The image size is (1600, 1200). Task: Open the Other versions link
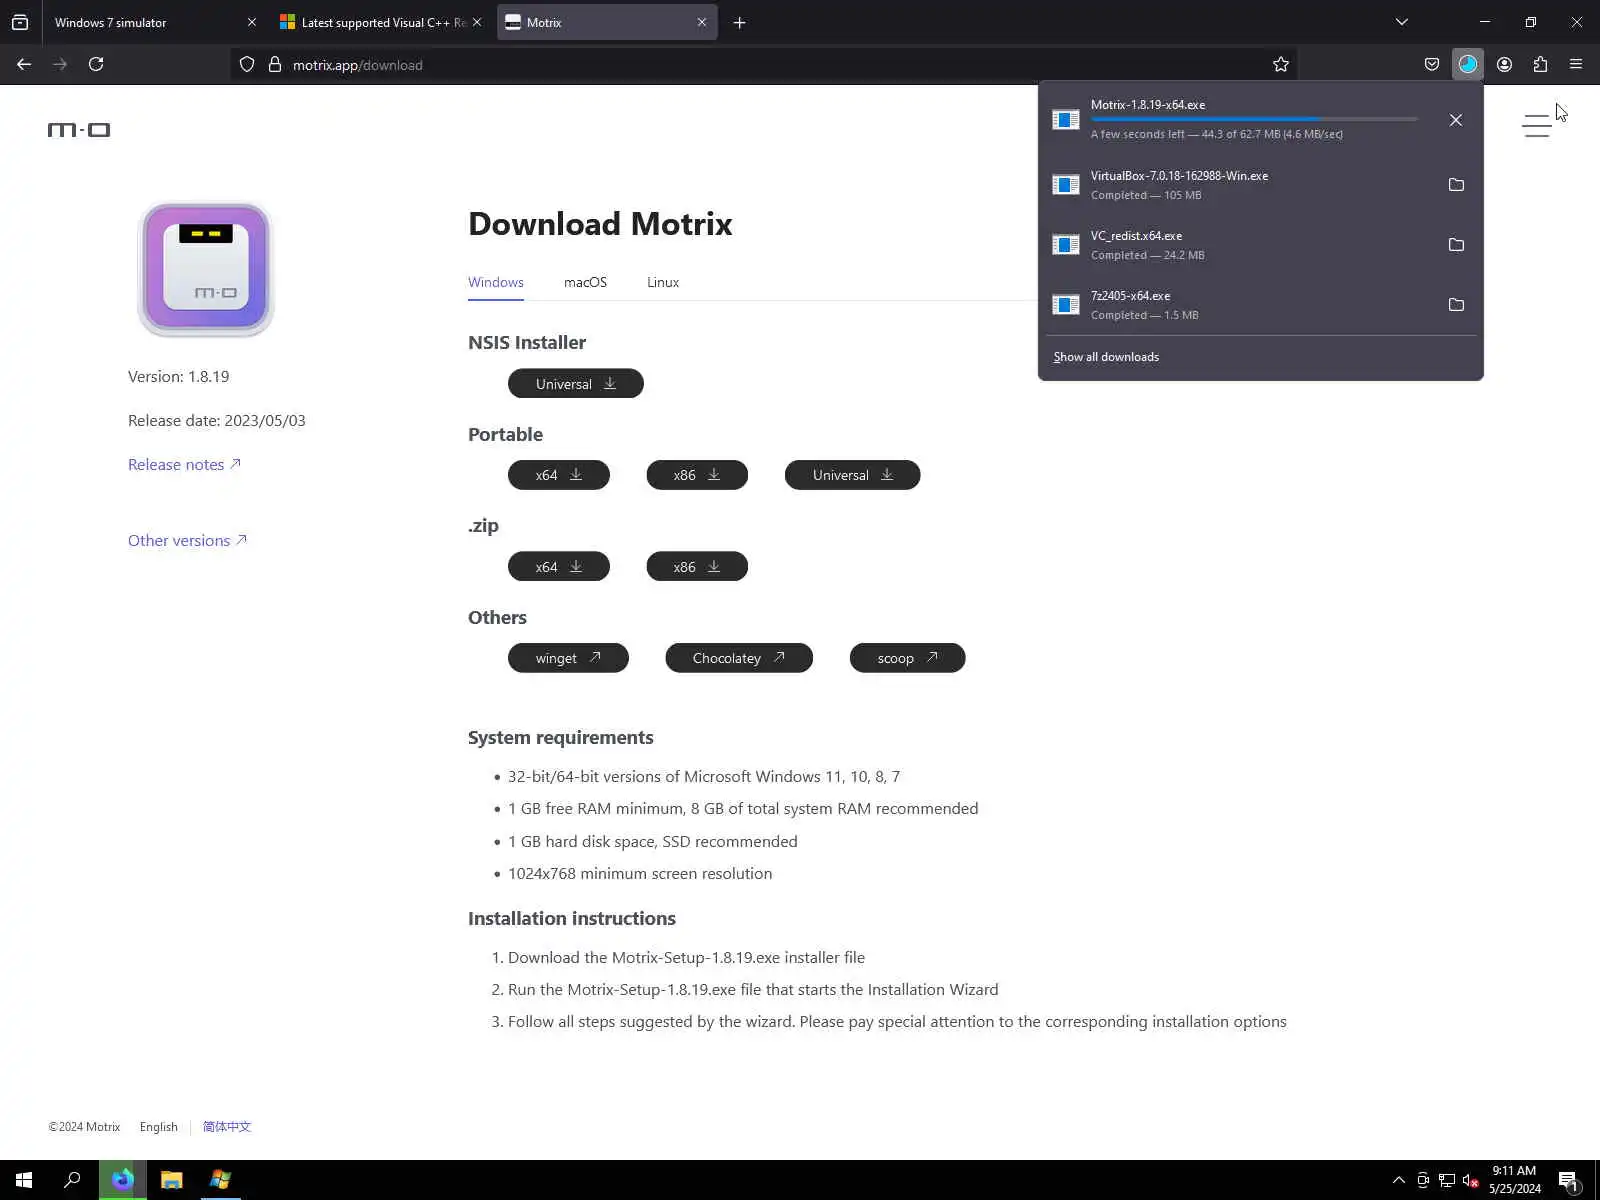click(187, 540)
